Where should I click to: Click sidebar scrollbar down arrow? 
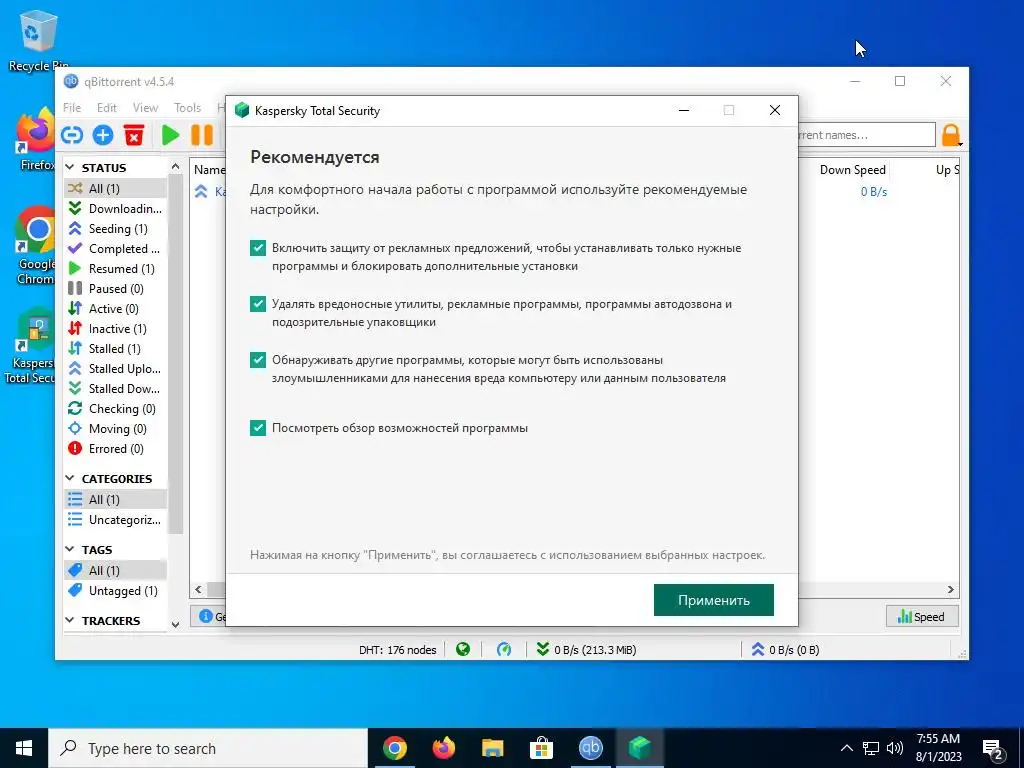175,624
